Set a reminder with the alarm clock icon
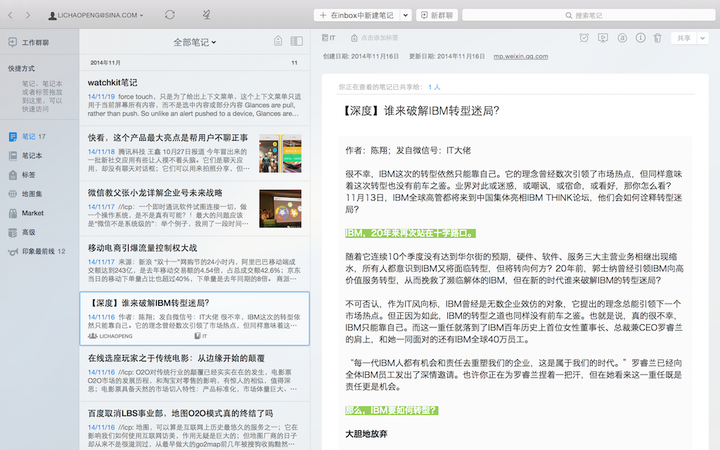The height and width of the screenshot is (450, 720). click(584, 38)
